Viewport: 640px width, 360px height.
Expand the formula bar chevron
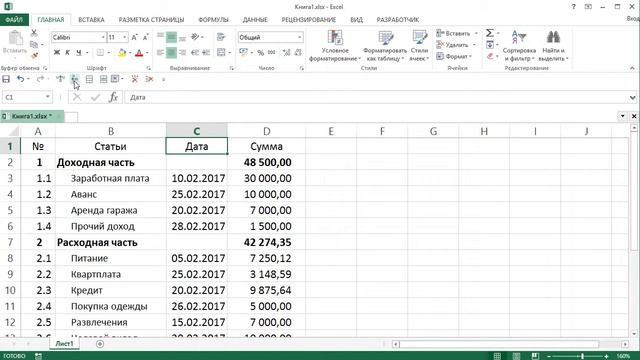click(x=632, y=97)
